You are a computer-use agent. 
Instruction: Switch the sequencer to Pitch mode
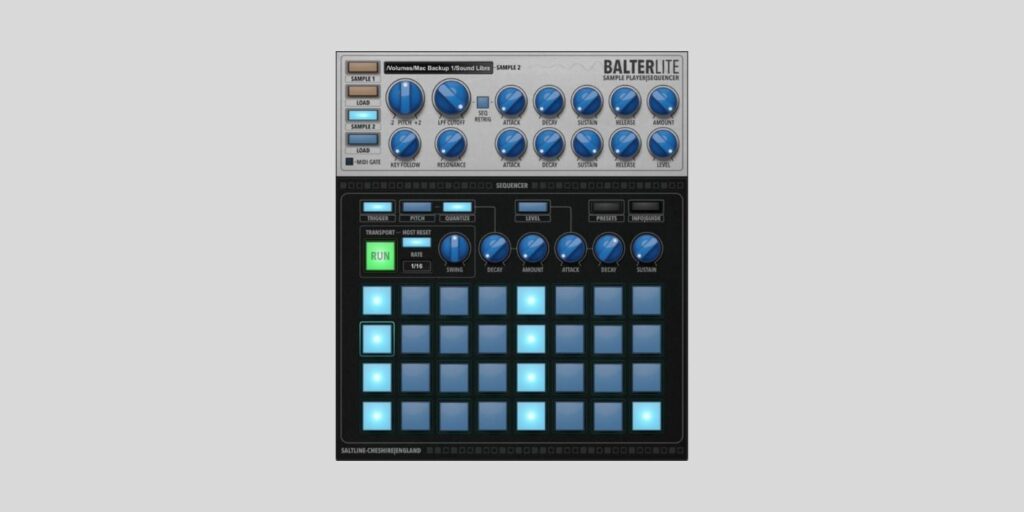pos(417,207)
